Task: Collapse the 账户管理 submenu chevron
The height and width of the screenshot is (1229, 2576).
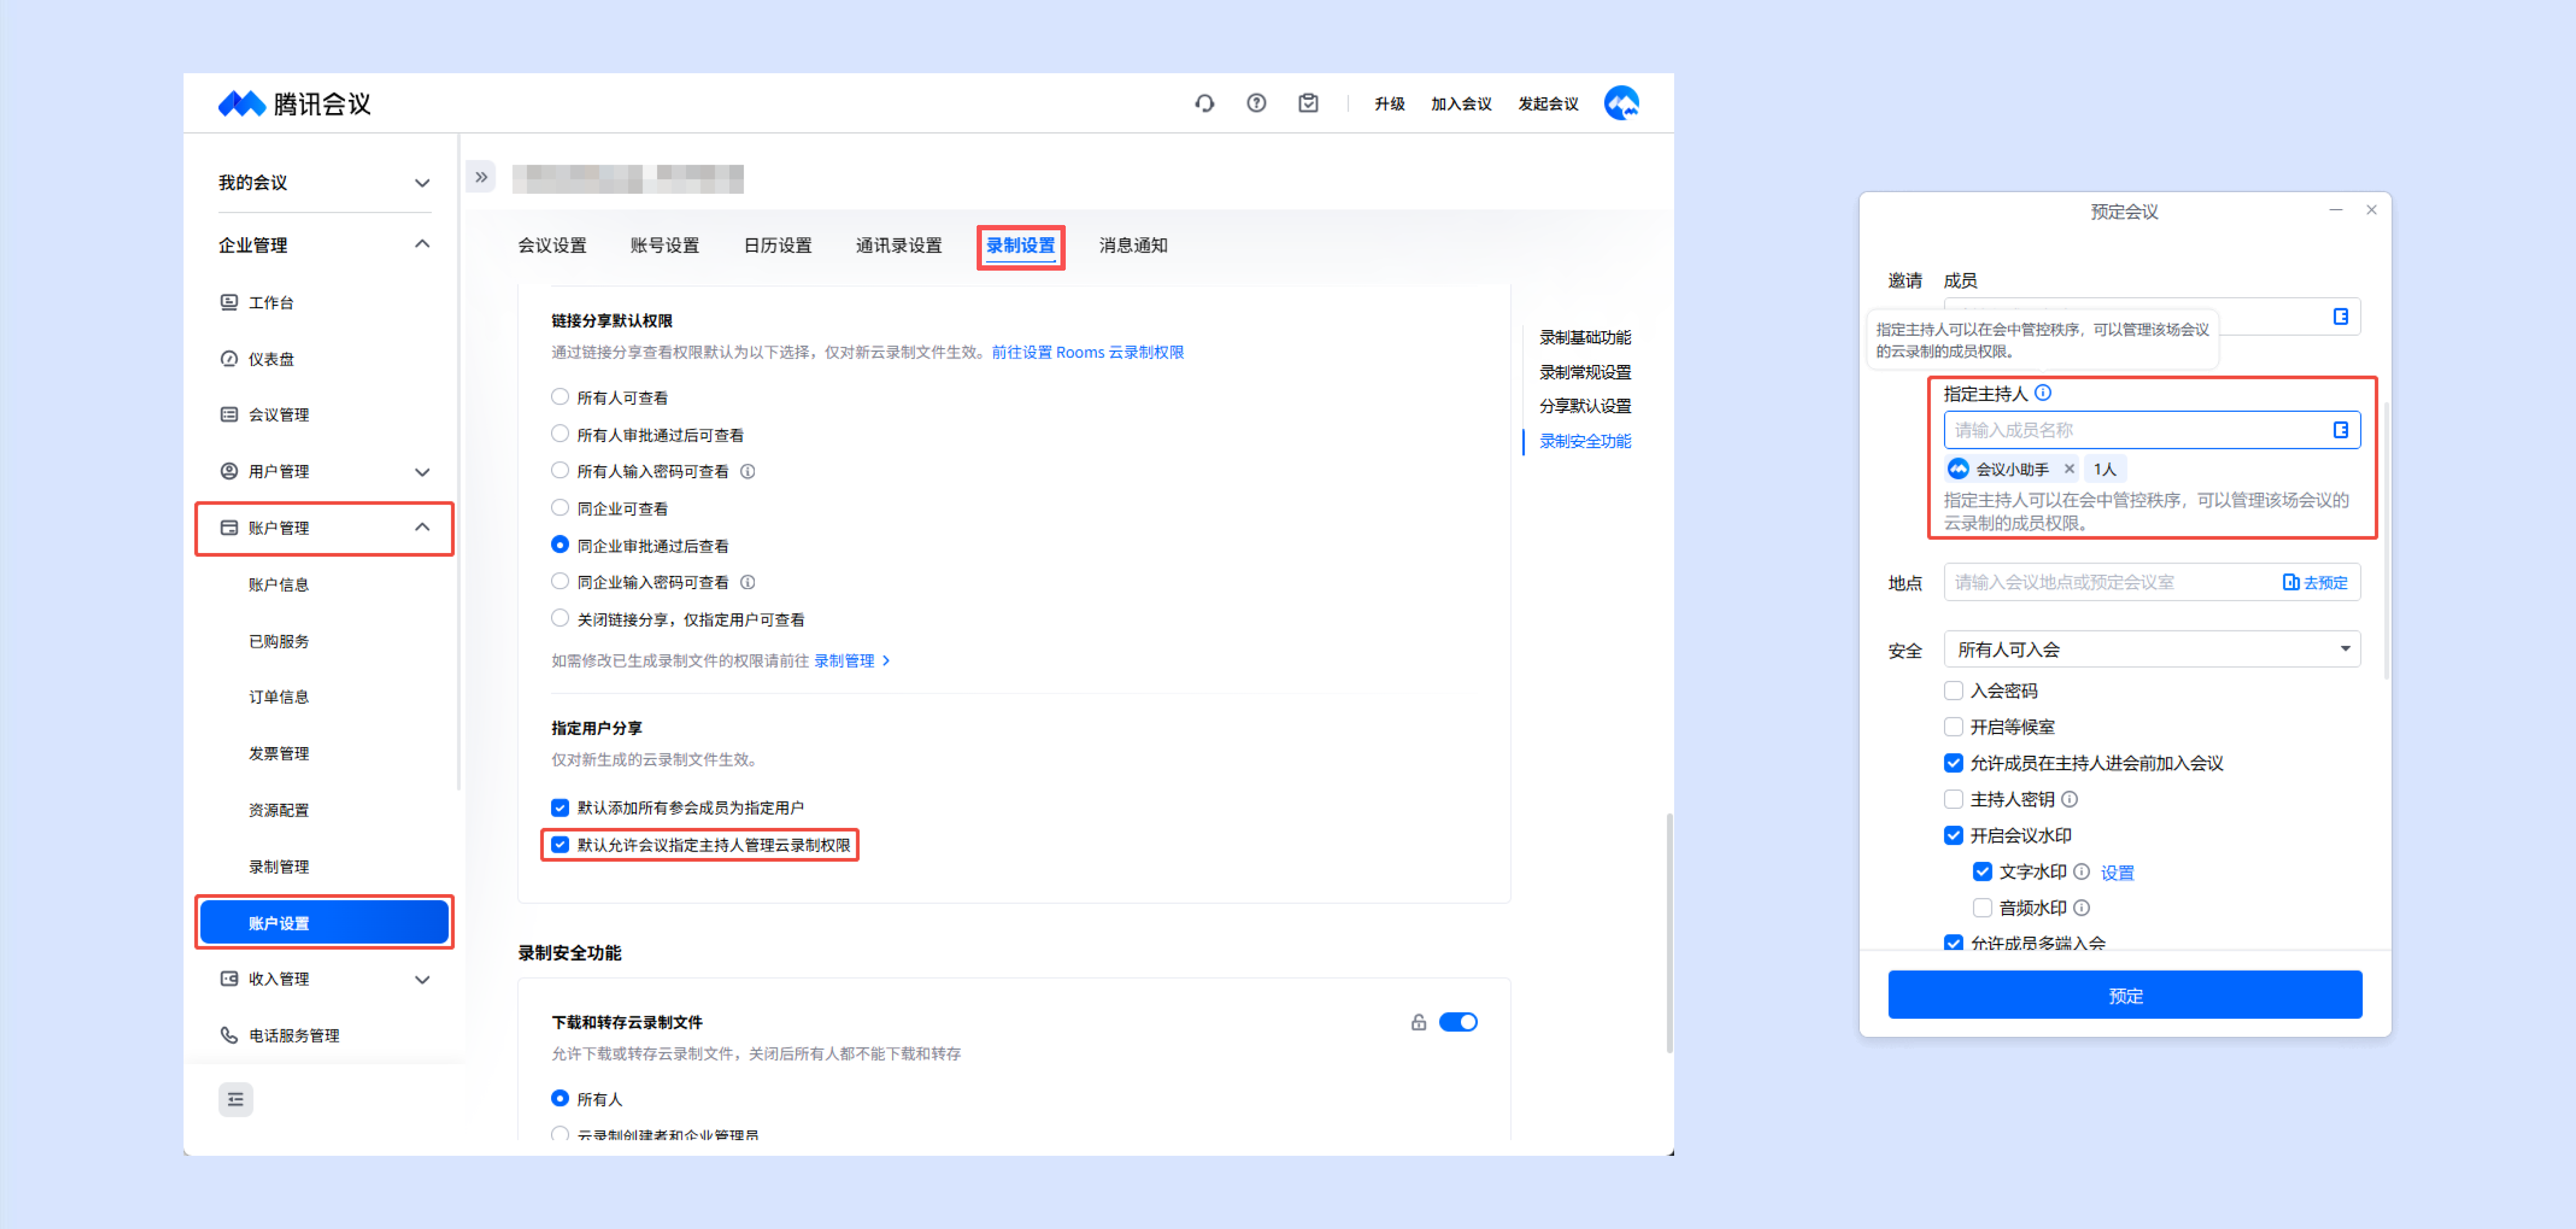Action: (422, 528)
